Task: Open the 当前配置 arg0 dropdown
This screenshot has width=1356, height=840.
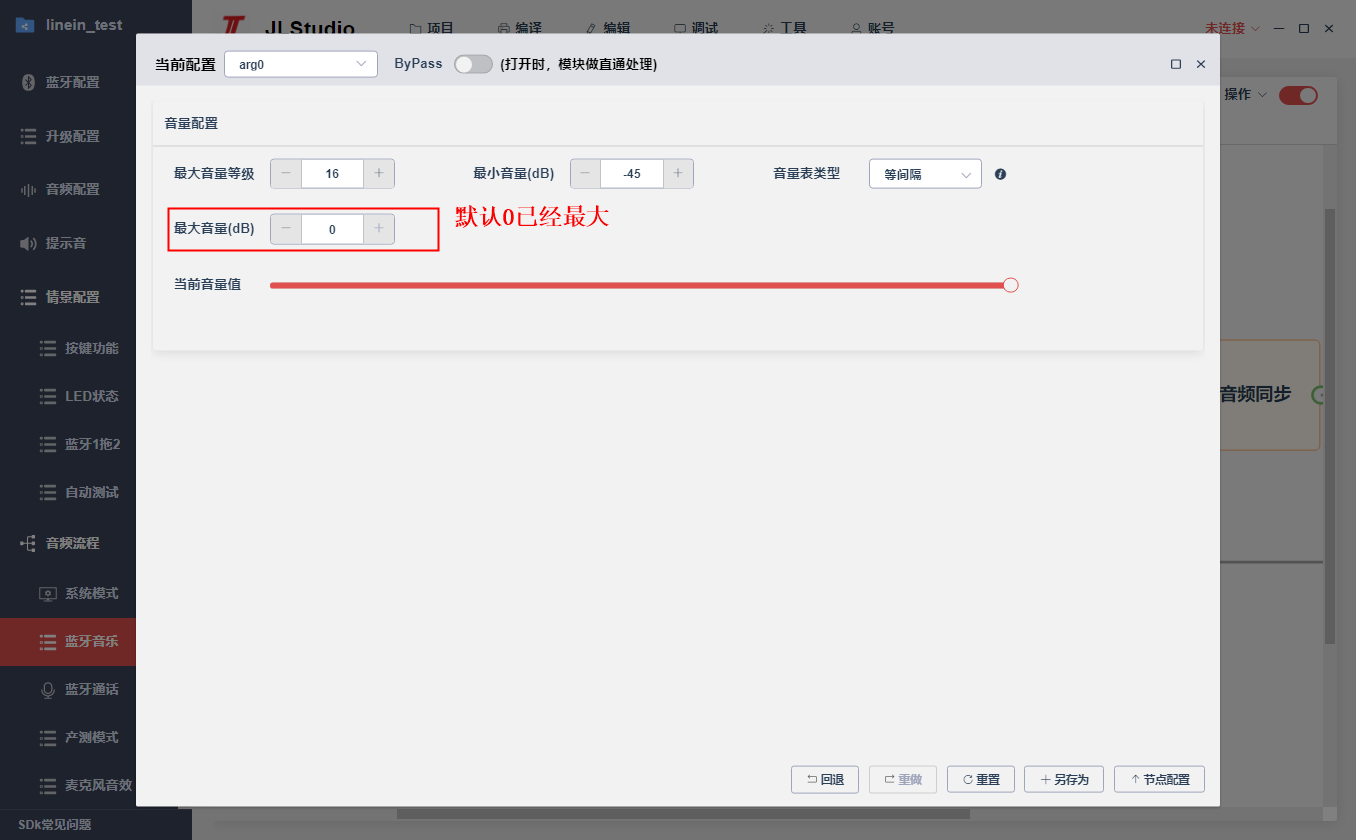Action: pyautogui.click(x=301, y=64)
